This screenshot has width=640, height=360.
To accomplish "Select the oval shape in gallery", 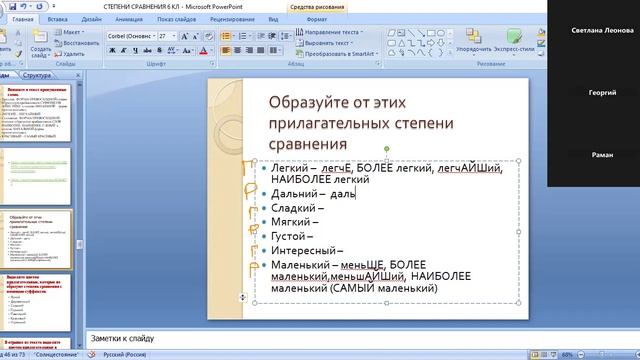I will (441, 33).
